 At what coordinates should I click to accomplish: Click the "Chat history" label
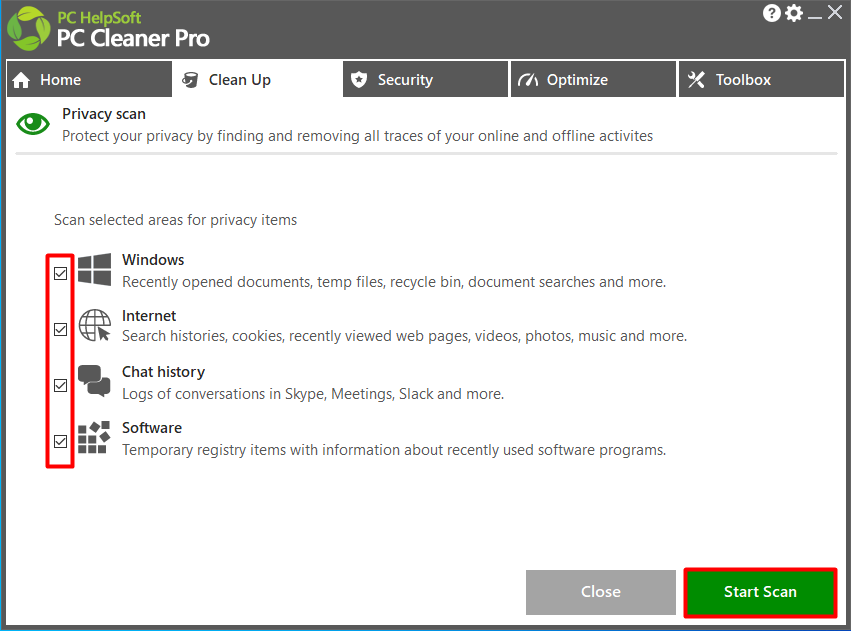[x=163, y=372]
